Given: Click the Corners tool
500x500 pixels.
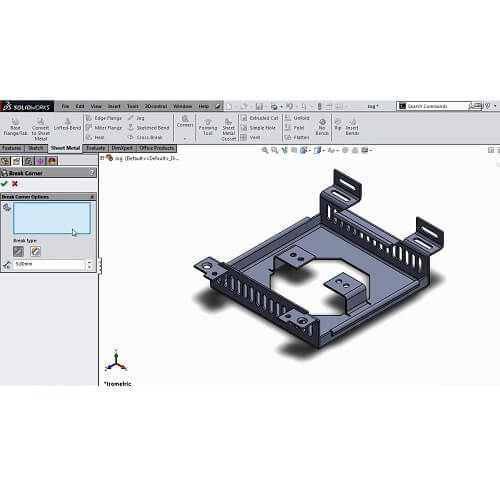Looking at the screenshot, I should tap(185, 121).
